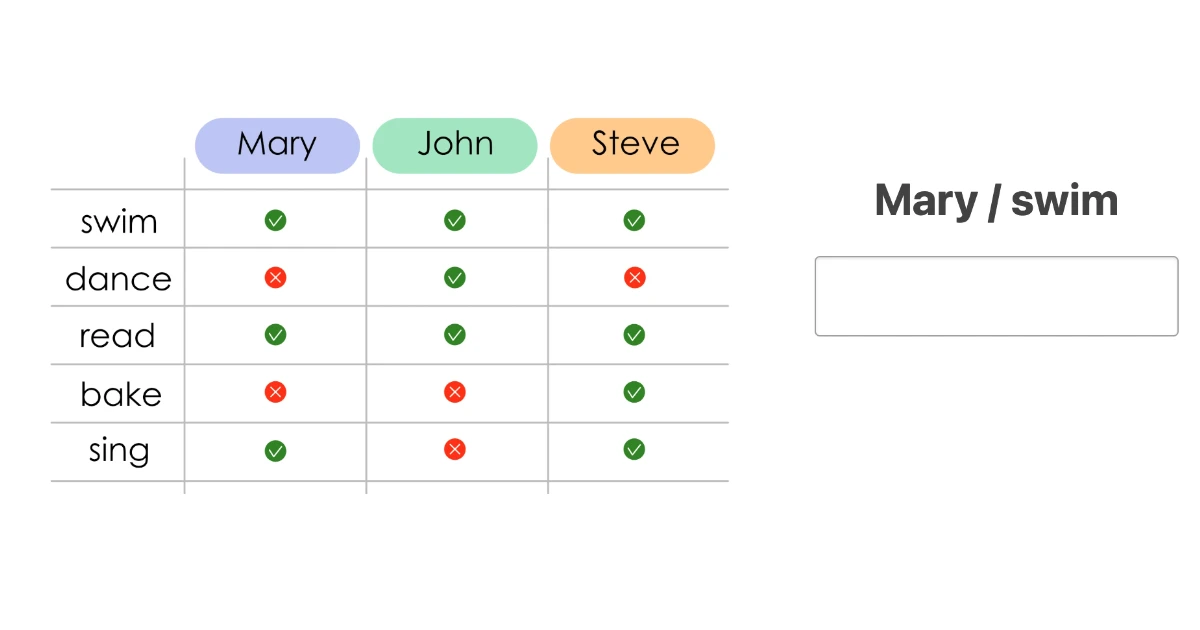
Task: Click Mary's green check for swim
Action: 275,220
